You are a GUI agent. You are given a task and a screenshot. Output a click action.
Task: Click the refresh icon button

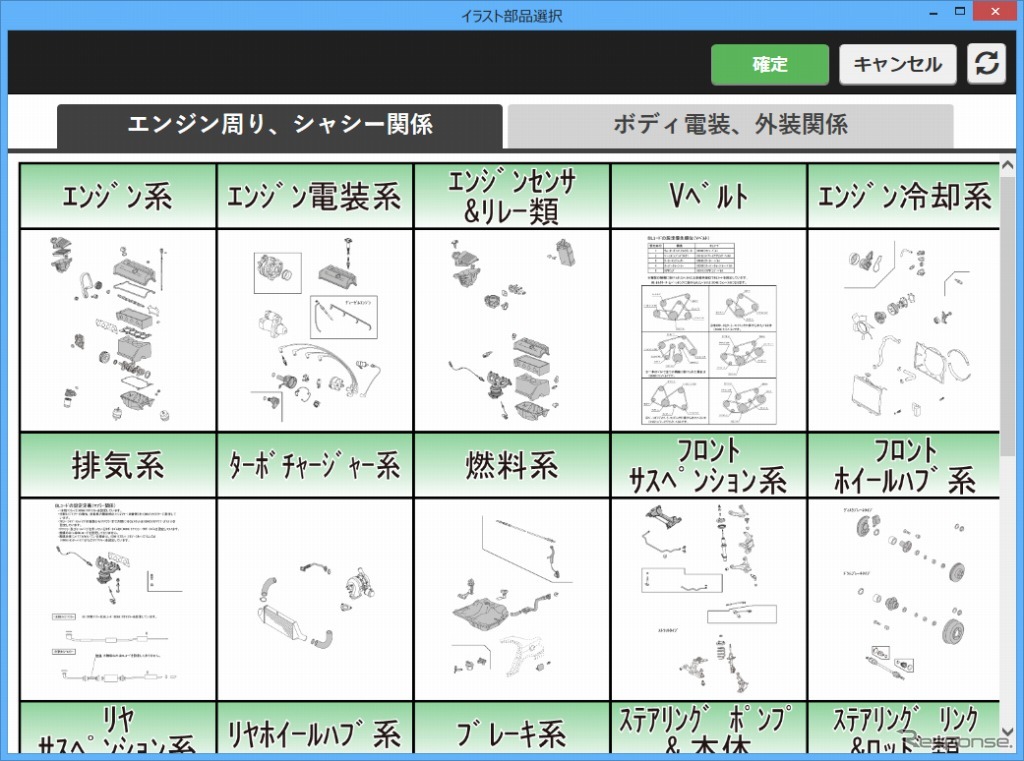(987, 64)
